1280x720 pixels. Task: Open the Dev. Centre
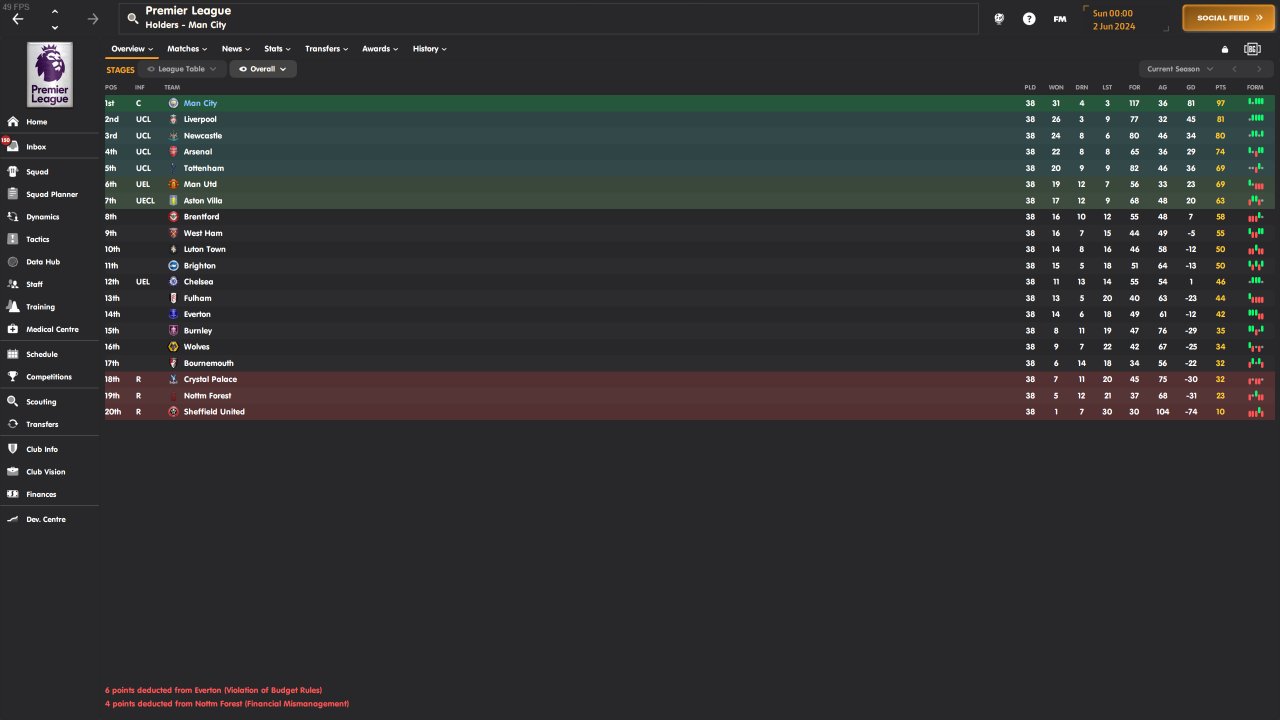coord(45,519)
